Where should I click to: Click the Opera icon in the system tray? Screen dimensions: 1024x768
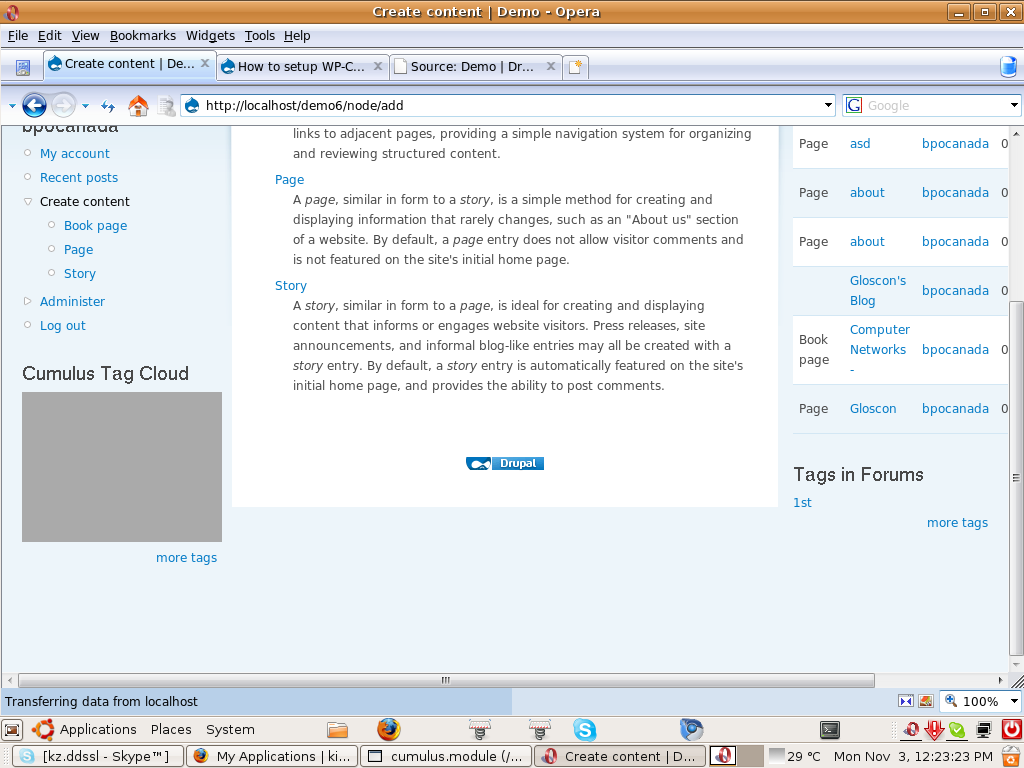click(x=910, y=730)
